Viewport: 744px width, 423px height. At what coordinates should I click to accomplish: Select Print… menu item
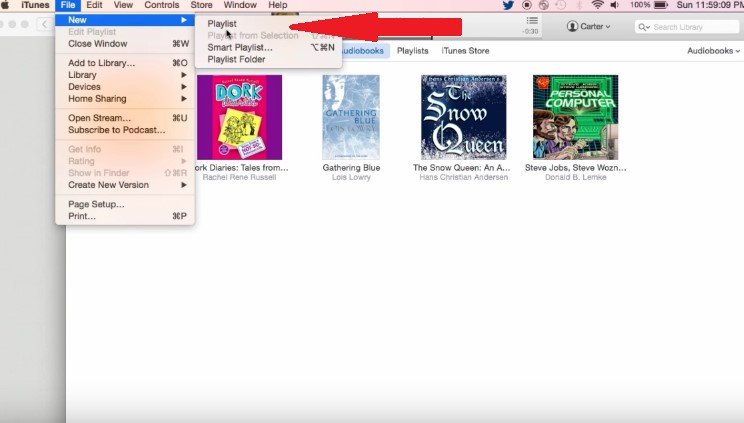tap(125, 216)
